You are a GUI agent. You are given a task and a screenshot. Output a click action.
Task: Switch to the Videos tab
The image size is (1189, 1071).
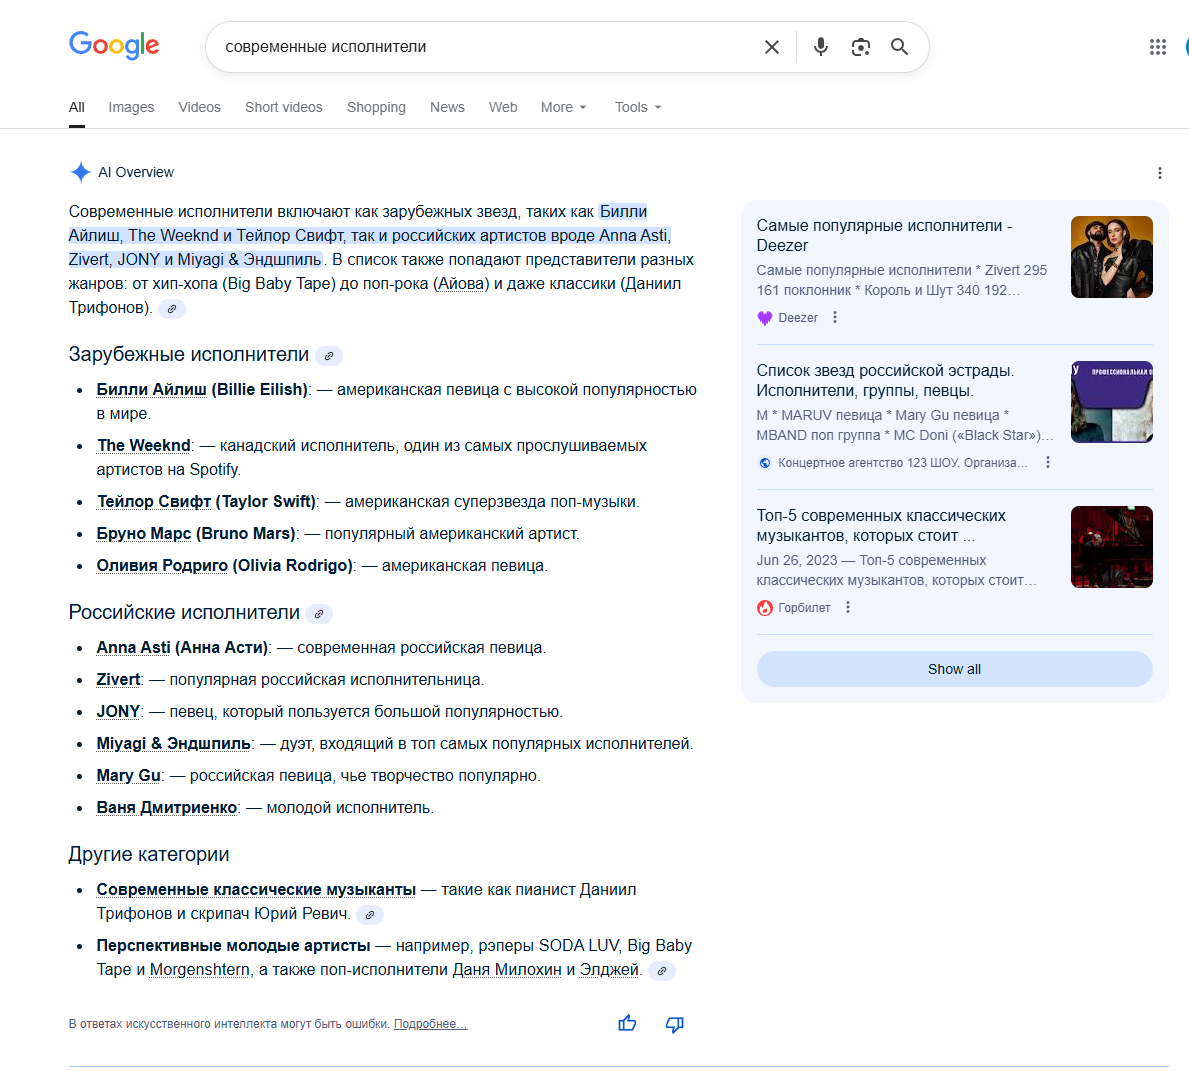point(199,107)
